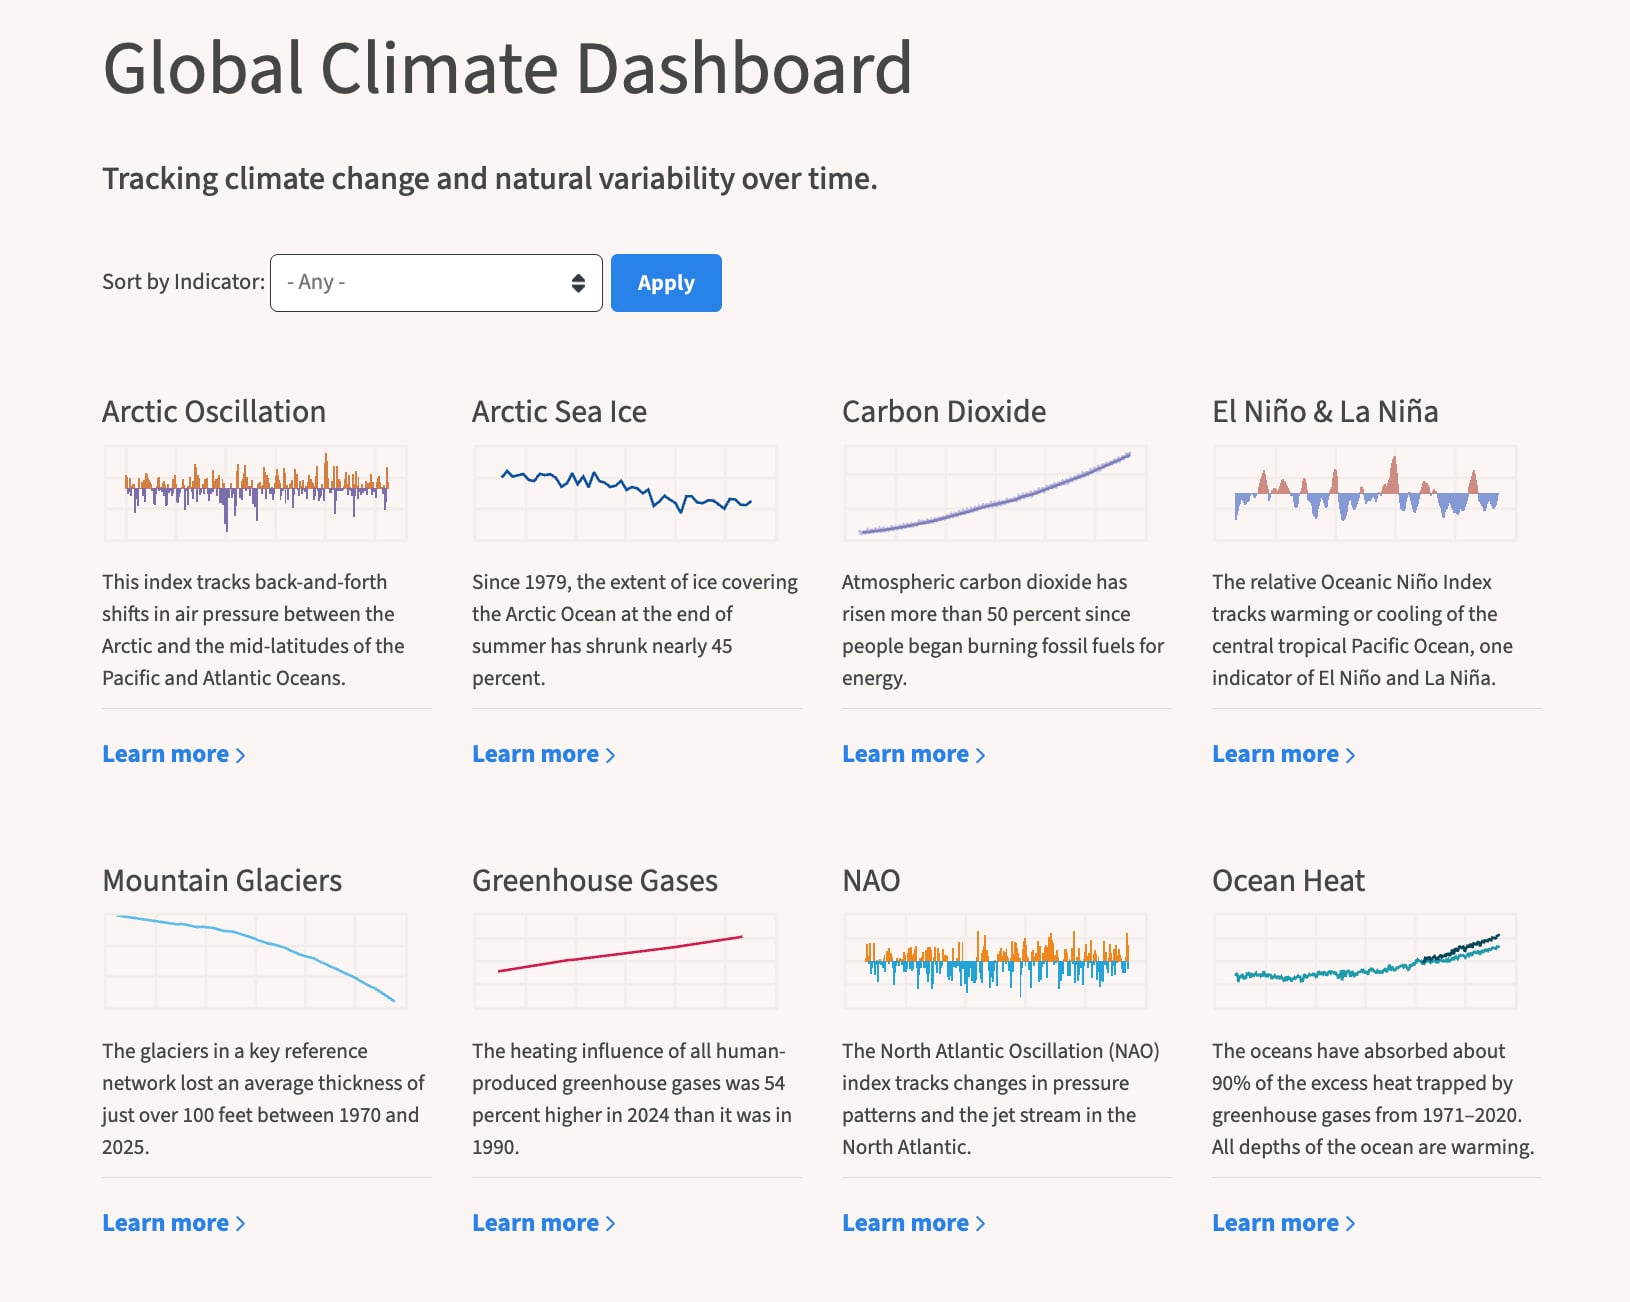This screenshot has width=1630, height=1302.
Task: Click the NAO heading
Action: point(871,881)
